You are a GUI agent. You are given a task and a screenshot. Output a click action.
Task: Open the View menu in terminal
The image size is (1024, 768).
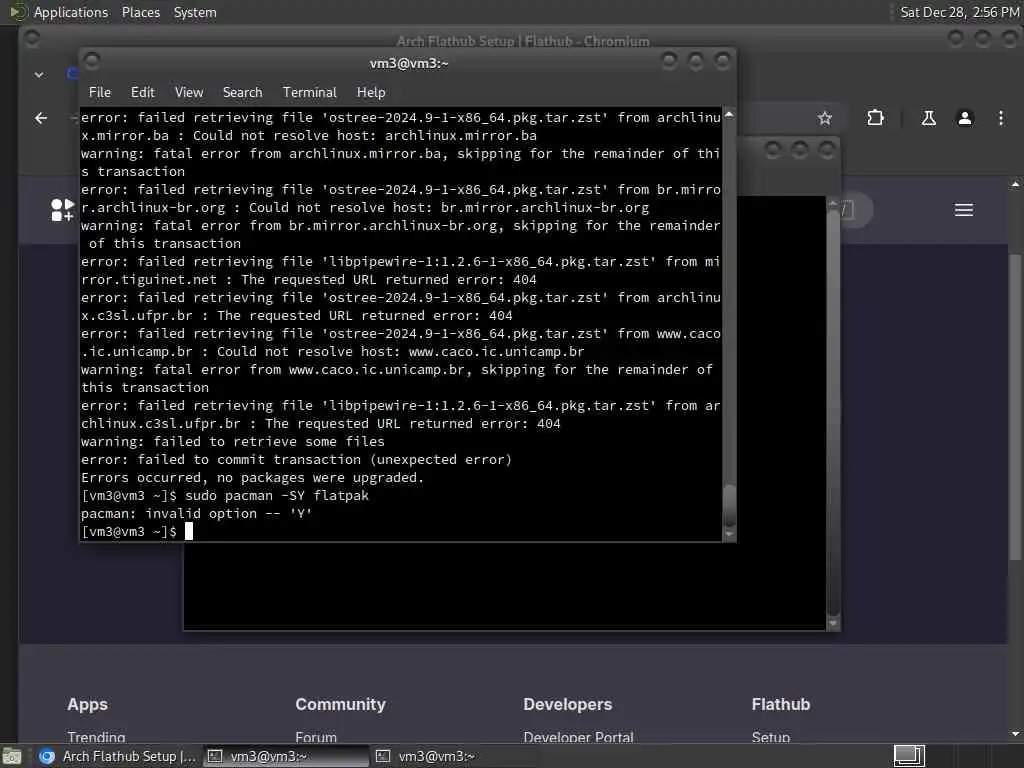189,92
